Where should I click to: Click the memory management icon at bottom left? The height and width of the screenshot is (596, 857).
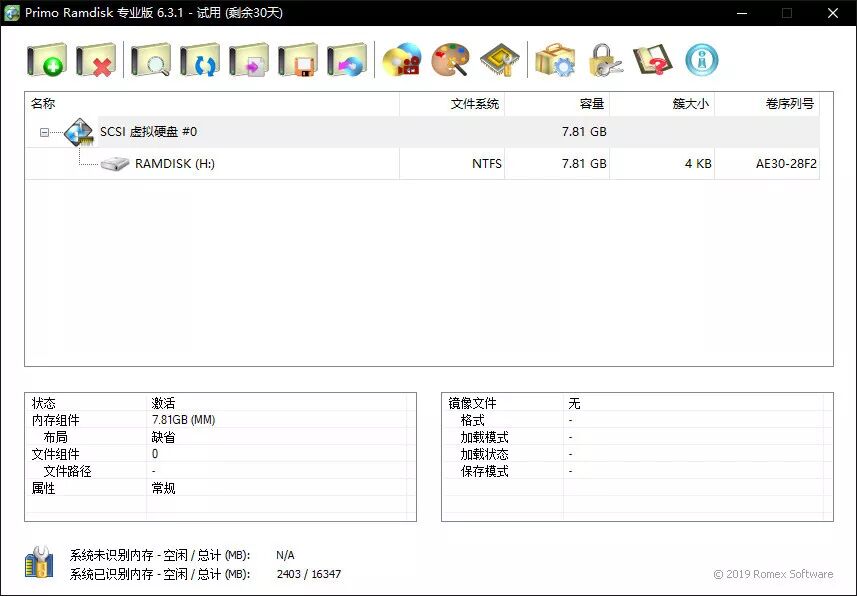click(39, 562)
